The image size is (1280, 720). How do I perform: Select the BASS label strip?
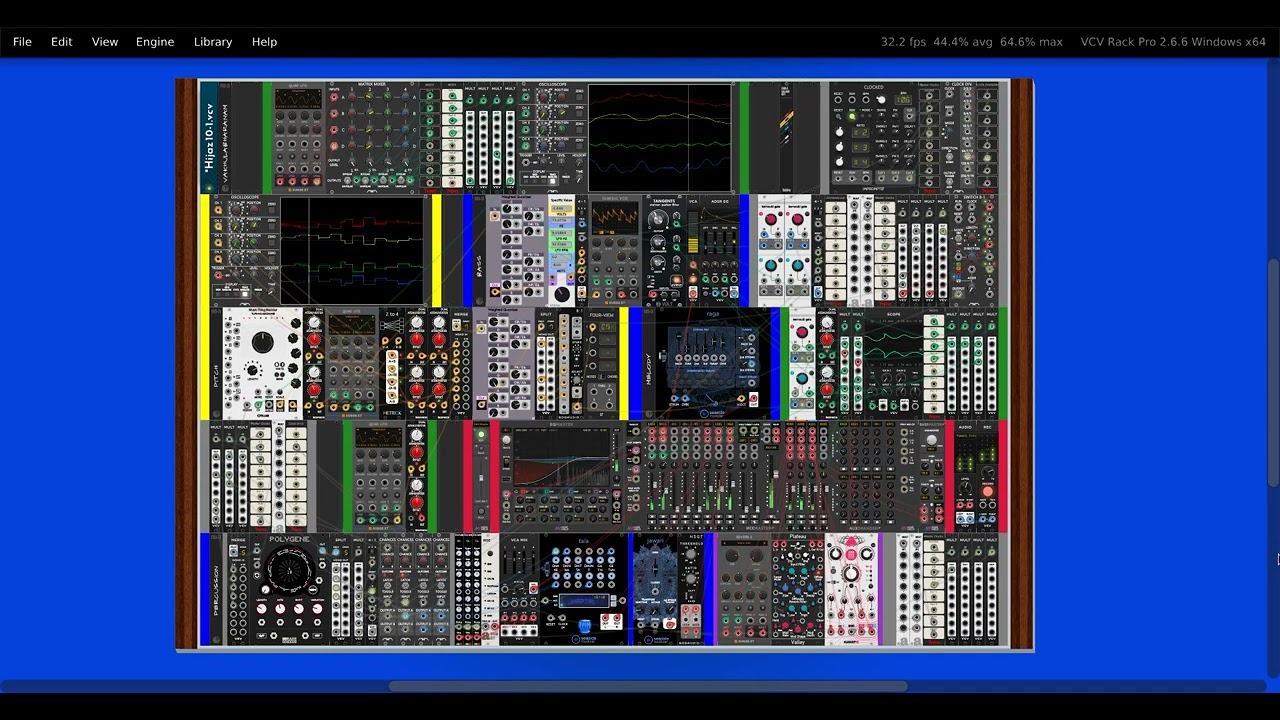coord(479,264)
